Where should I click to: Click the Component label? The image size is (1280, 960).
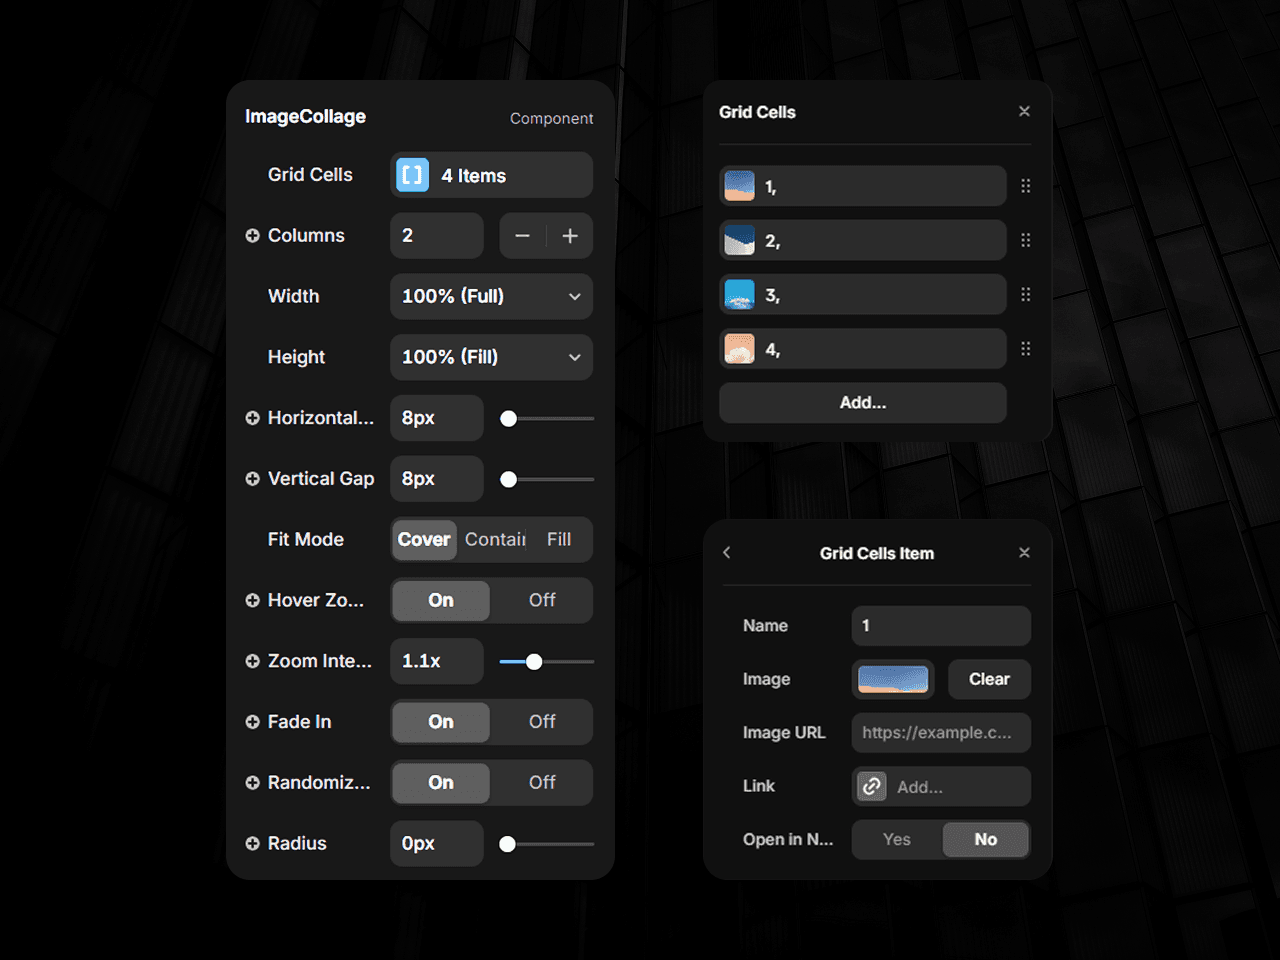point(551,118)
